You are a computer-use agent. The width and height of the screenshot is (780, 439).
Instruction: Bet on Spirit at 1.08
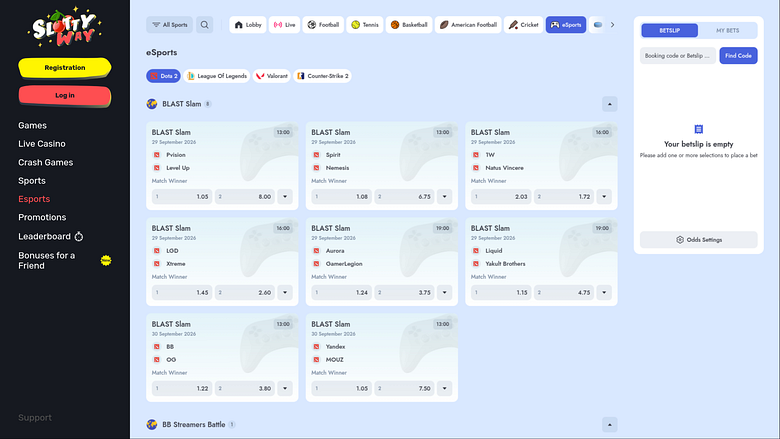[342, 197]
